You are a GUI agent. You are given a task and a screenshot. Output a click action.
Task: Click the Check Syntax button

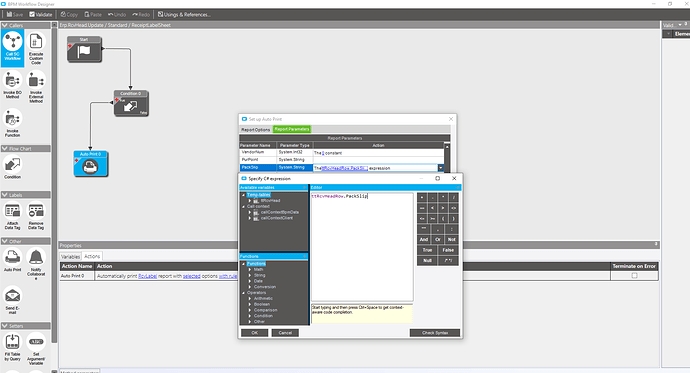(x=435, y=333)
